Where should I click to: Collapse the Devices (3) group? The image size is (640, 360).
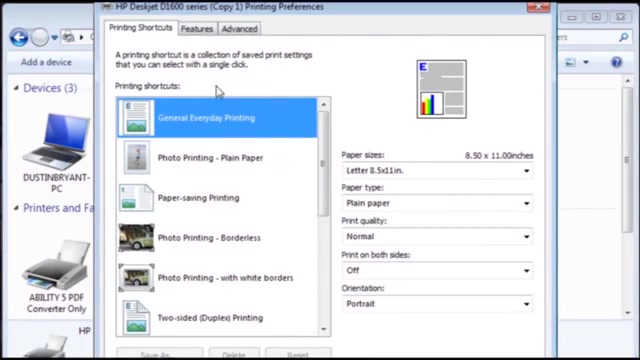[16, 88]
